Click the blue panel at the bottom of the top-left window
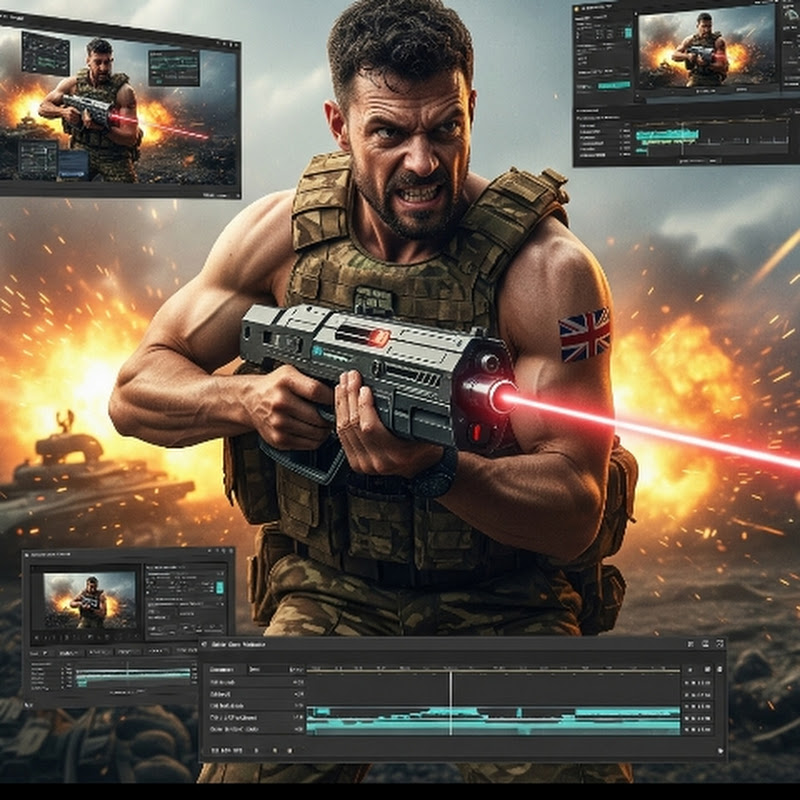This screenshot has width=800, height=800. point(73,165)
